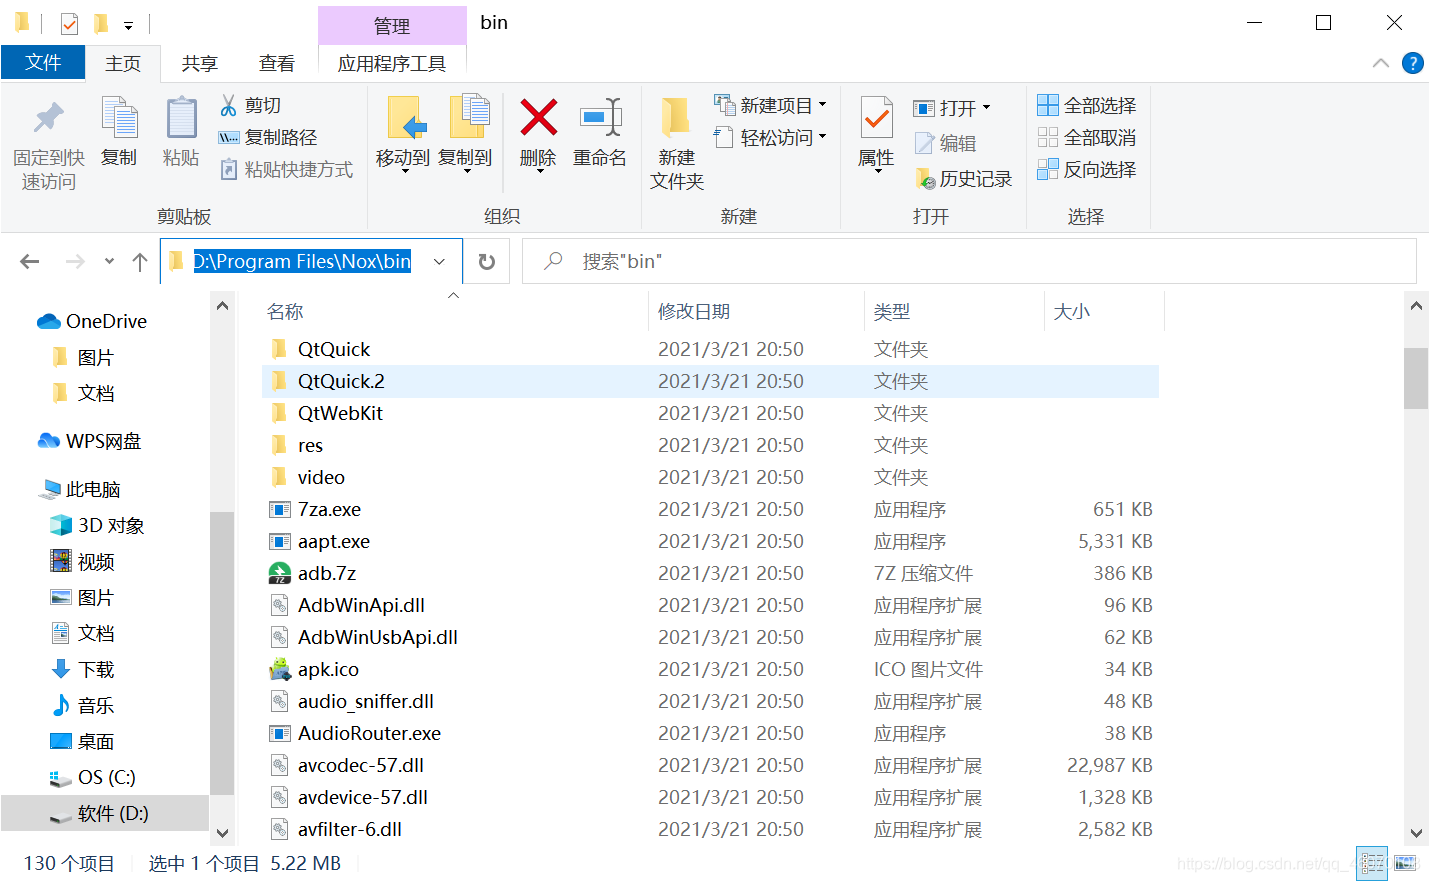Select 3D 对象 in sidebar
This screenshot has height=882, width=1430.
pos(97,525)
